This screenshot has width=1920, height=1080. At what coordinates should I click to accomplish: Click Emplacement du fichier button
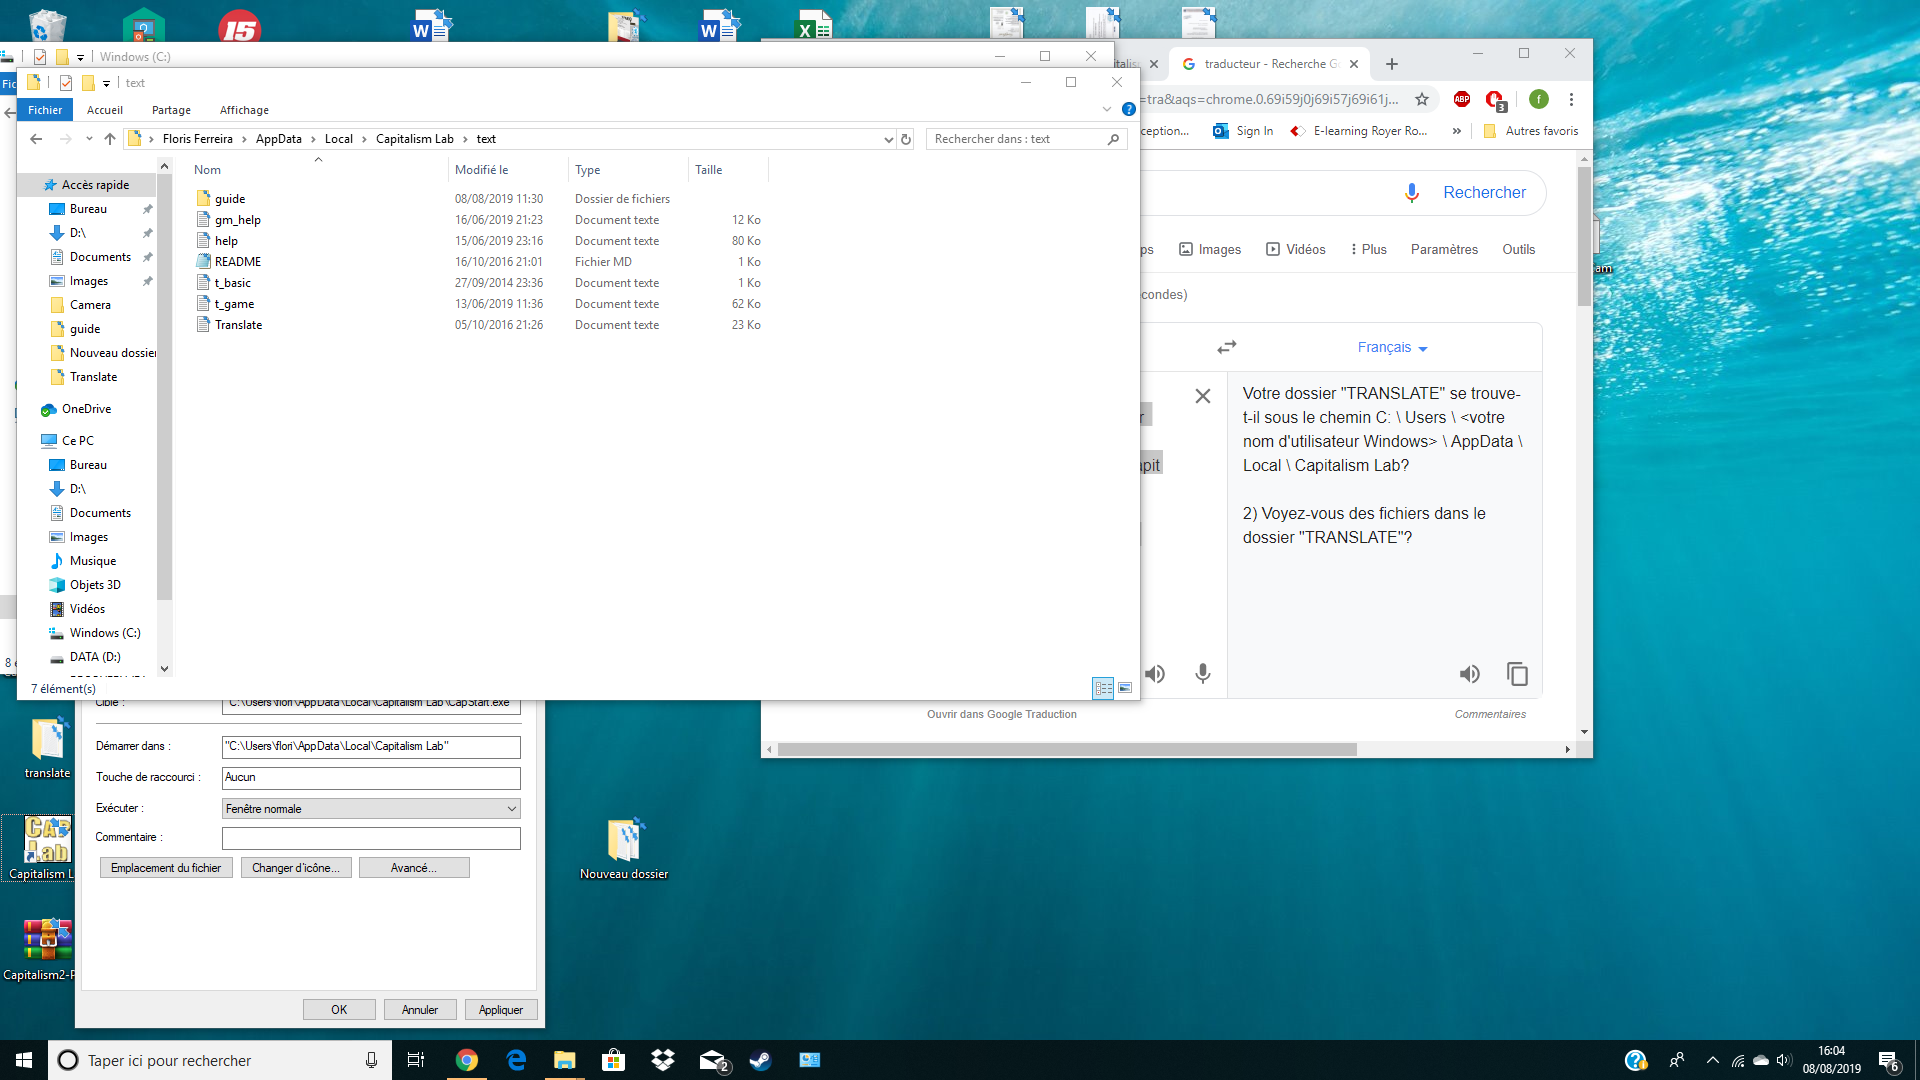click(x=166, y=868)
